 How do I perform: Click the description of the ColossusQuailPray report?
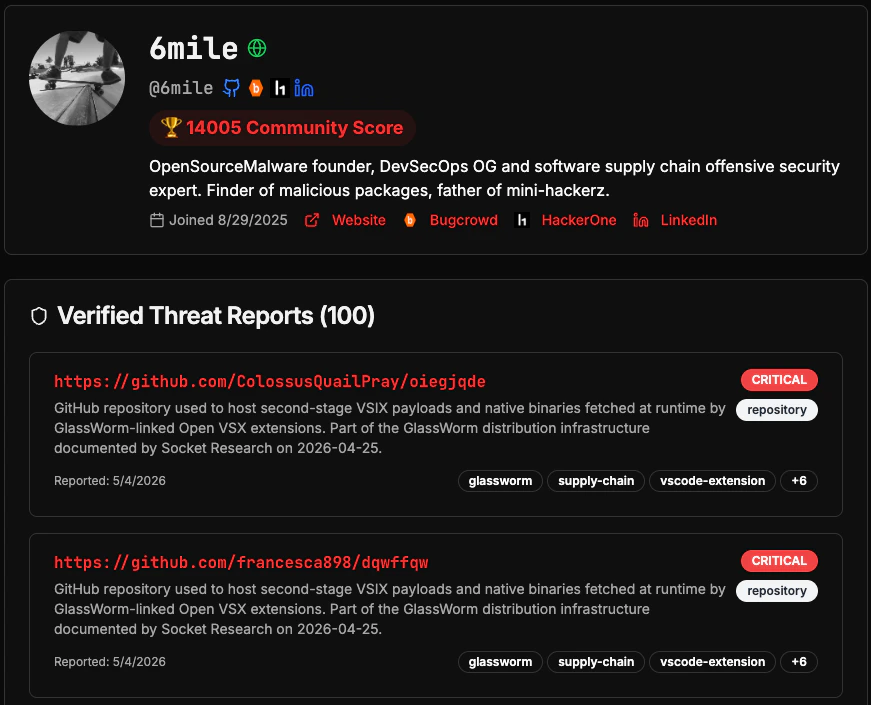coord(389,428)
